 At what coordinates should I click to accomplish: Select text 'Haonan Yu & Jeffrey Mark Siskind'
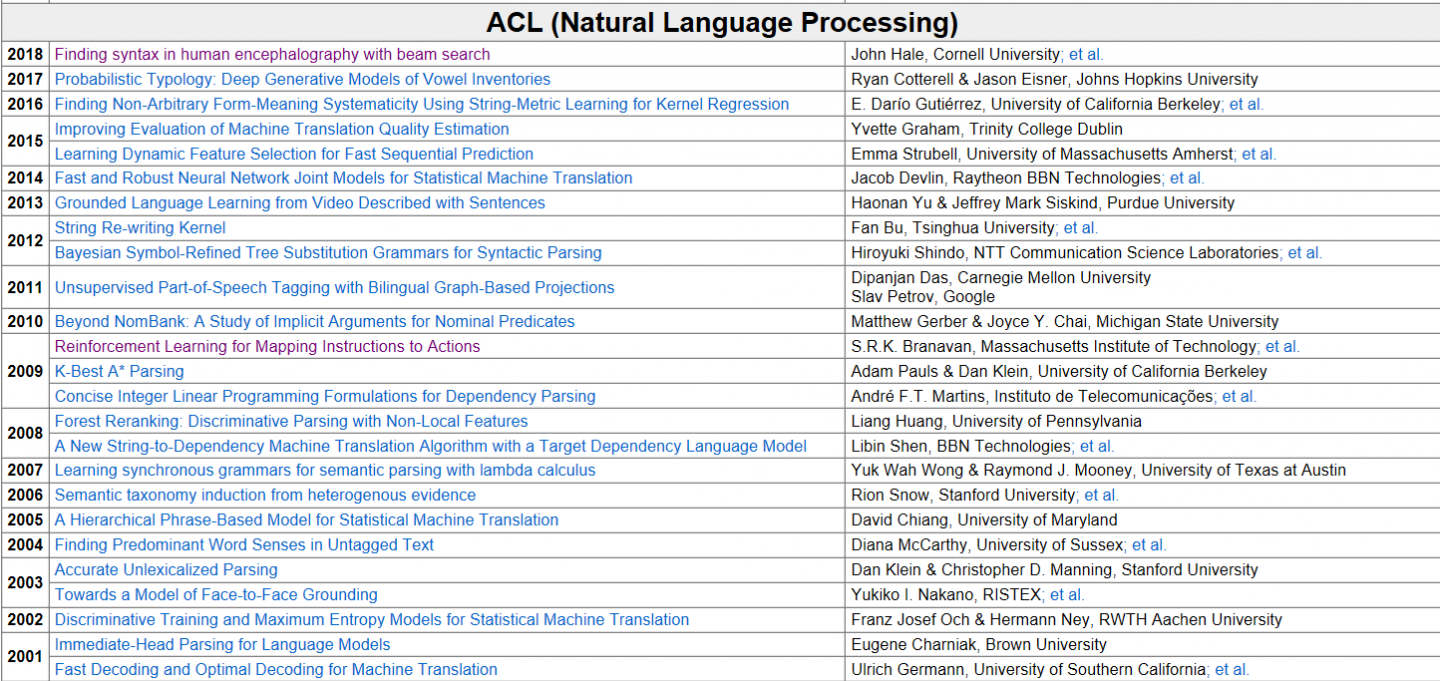pyautogui.click(x=974, y=203)
